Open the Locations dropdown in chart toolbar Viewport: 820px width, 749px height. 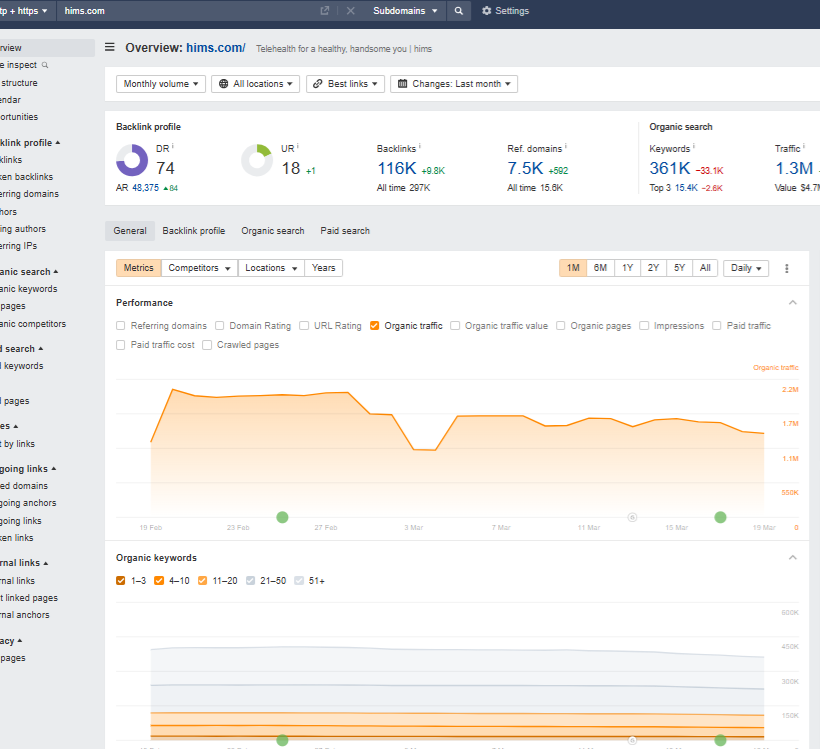(271, 268)
